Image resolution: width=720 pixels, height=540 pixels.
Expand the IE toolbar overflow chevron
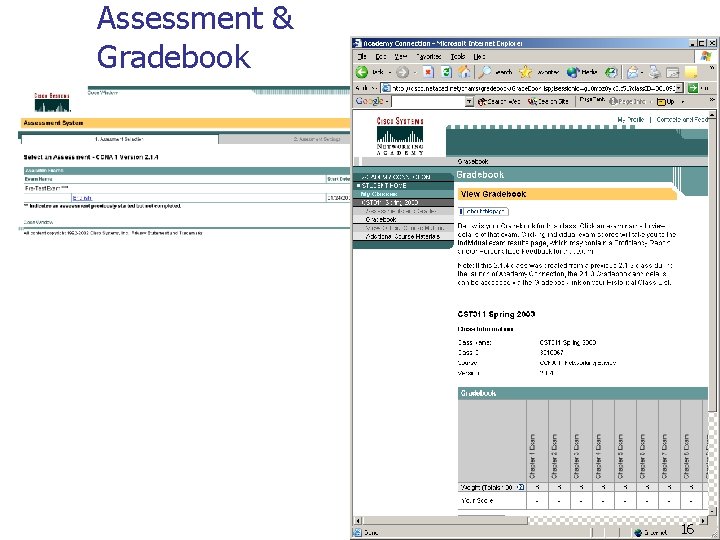pyautogui.click(x=712, y=68)
